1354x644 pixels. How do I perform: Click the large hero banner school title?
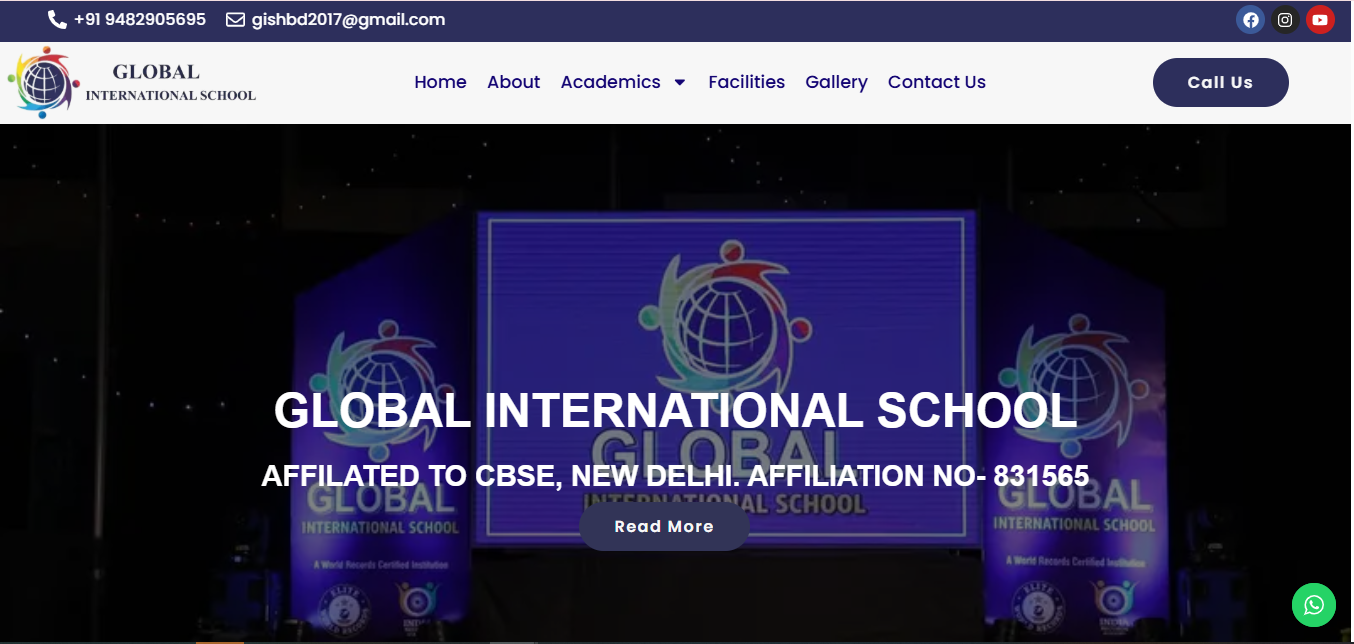[675, 411]
